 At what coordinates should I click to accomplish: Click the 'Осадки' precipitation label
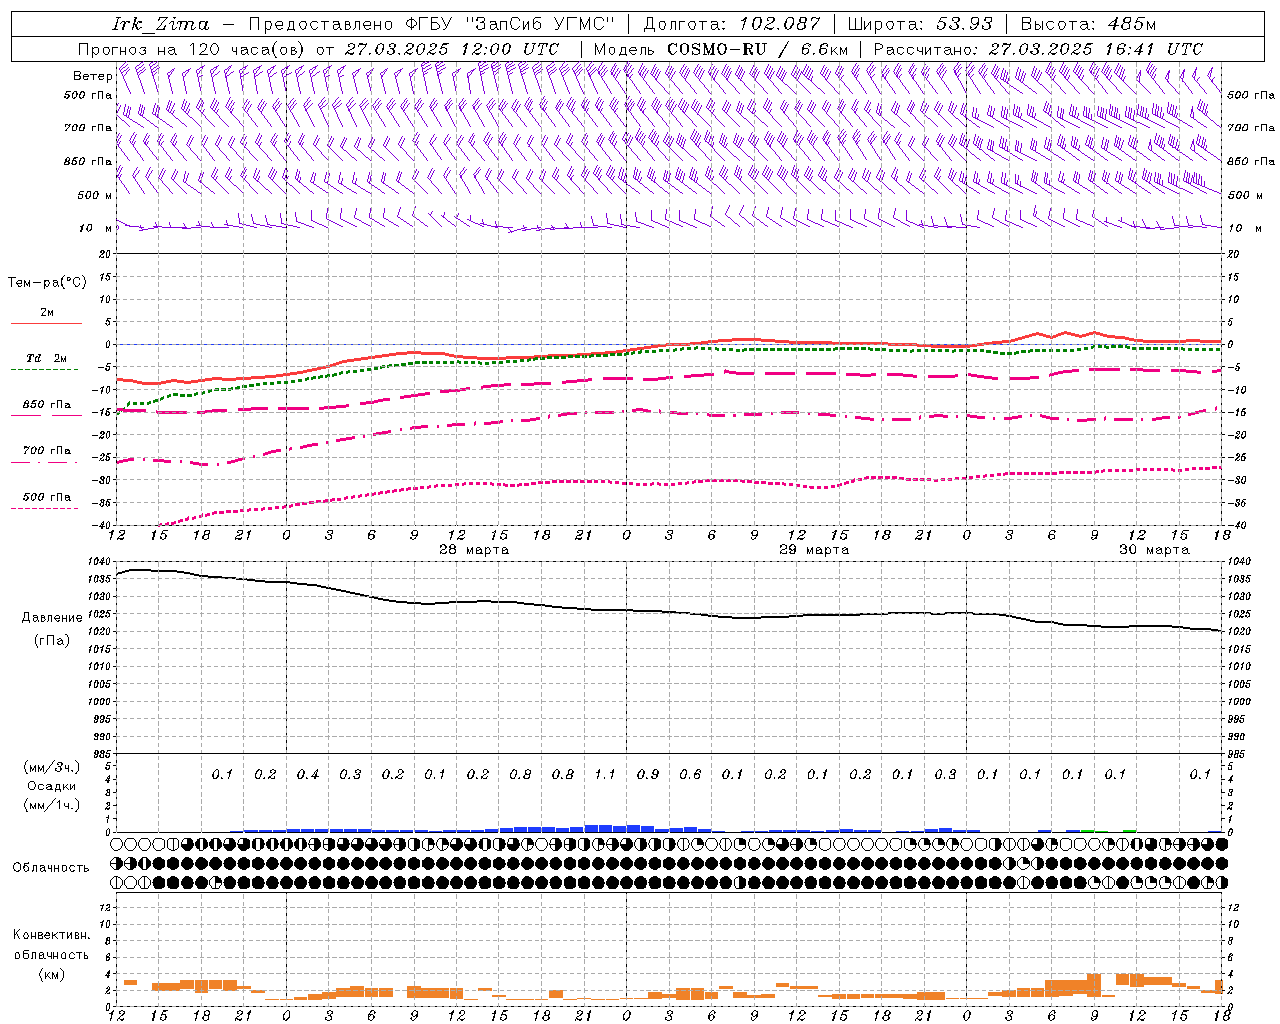pos(51,786)
